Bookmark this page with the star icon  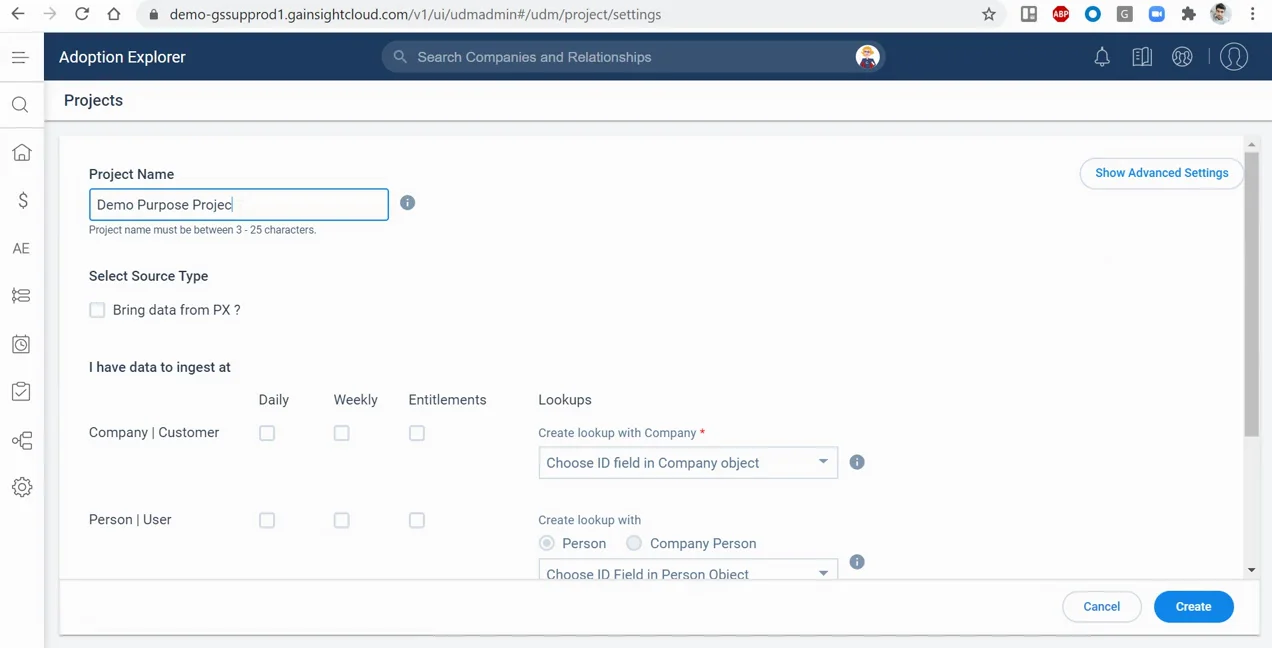989,14
